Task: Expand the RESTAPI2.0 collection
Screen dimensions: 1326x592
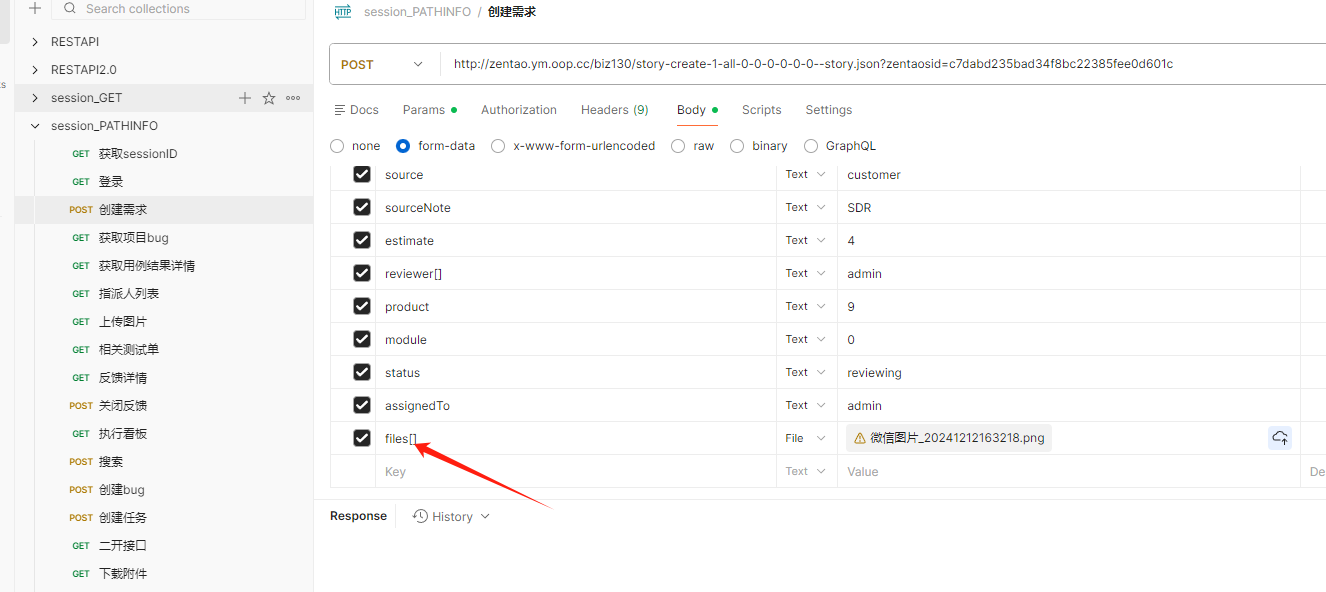Action: click(x=36, y=70)
